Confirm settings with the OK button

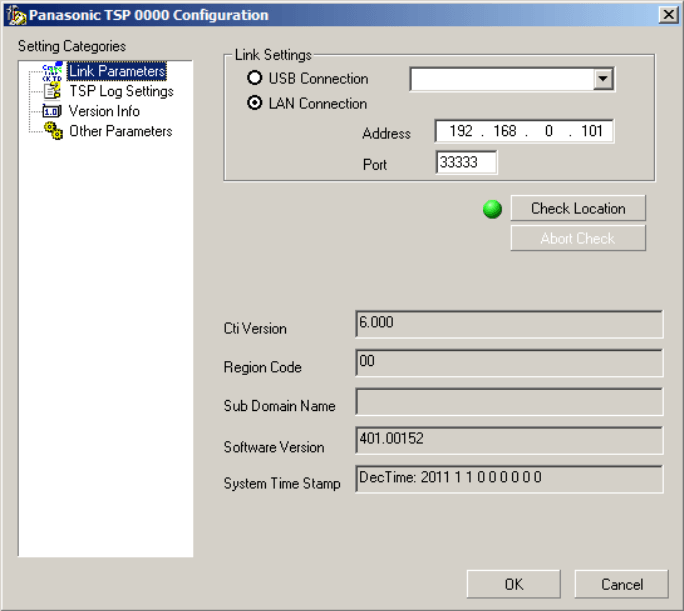[x=513, y=584]
